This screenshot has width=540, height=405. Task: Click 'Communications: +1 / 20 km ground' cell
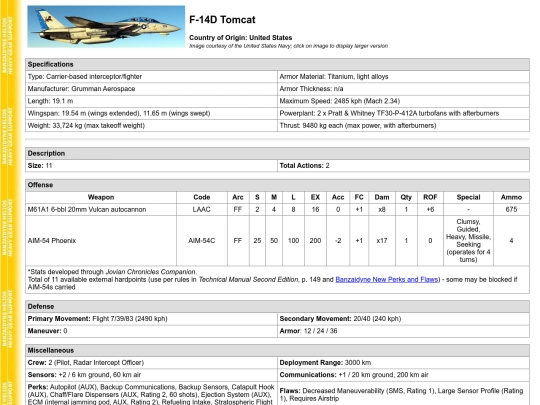tap(403, 375)
